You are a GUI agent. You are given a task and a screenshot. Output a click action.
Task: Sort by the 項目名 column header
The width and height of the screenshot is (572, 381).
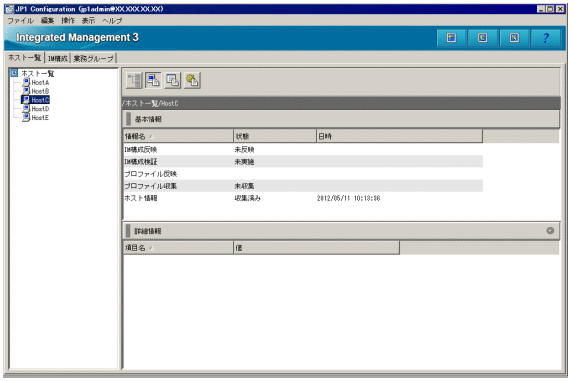pyautogui.click(x=178, y=248)
